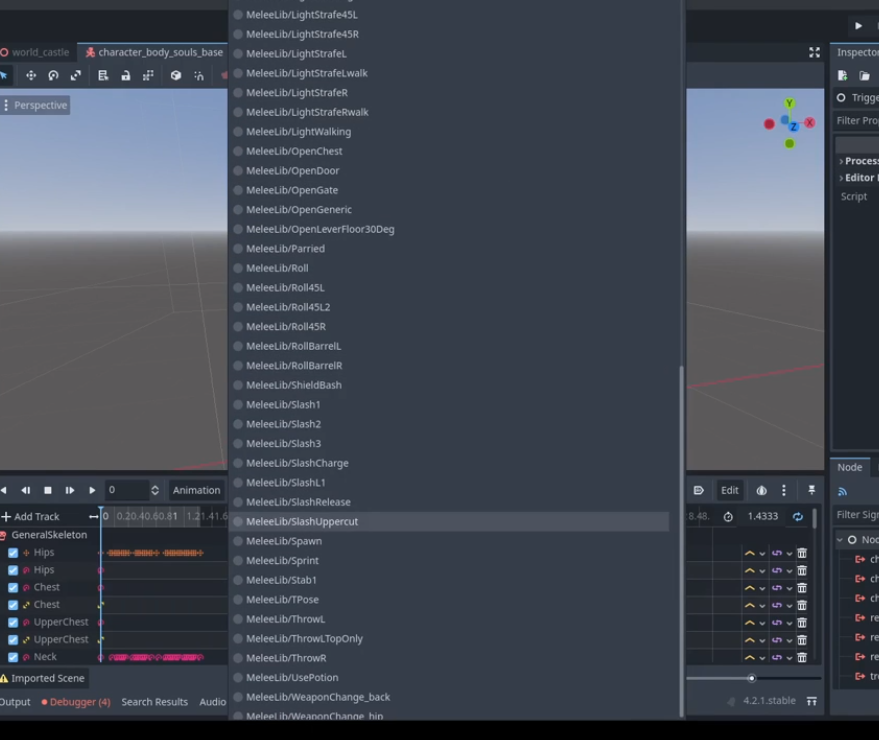Play animation from start
The width and height of the screenshot is (879, 740).
pyautogui.click(x=70, y=491)
